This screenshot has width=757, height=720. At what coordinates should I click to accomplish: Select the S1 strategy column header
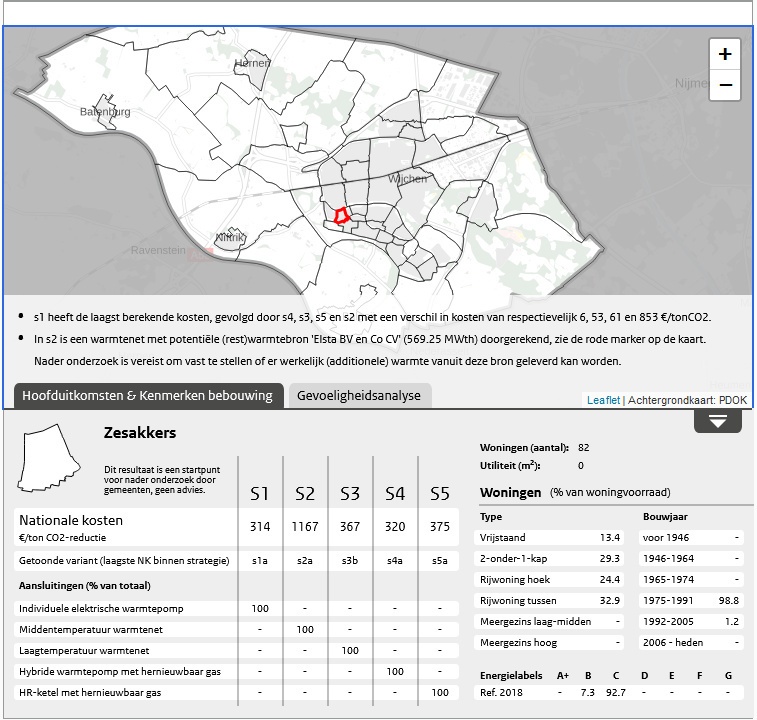[259, 494]
